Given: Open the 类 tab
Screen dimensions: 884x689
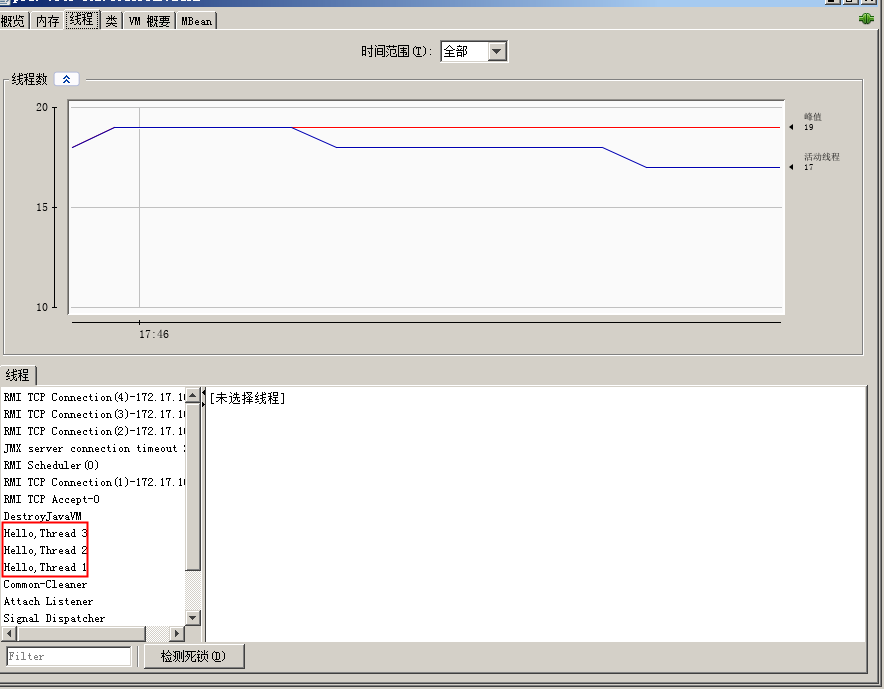Looking at the screenshot, I should (112, 21).
